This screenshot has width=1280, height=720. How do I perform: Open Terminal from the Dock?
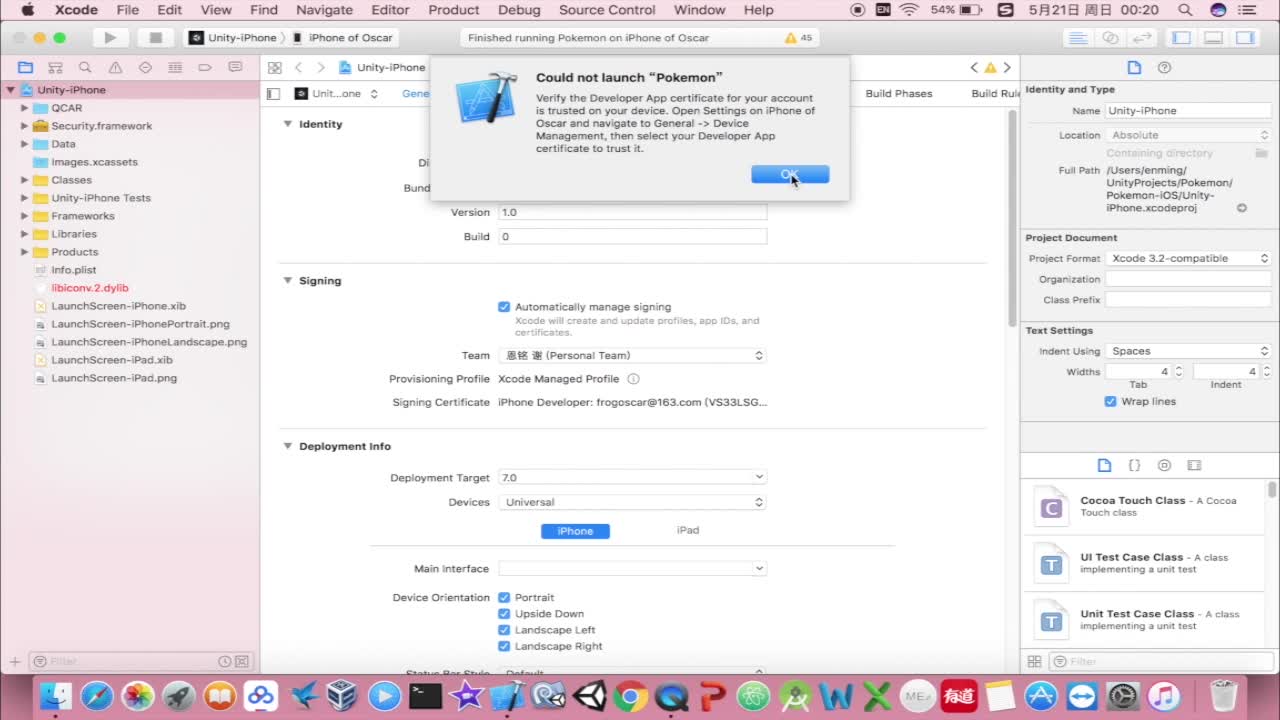426,696
